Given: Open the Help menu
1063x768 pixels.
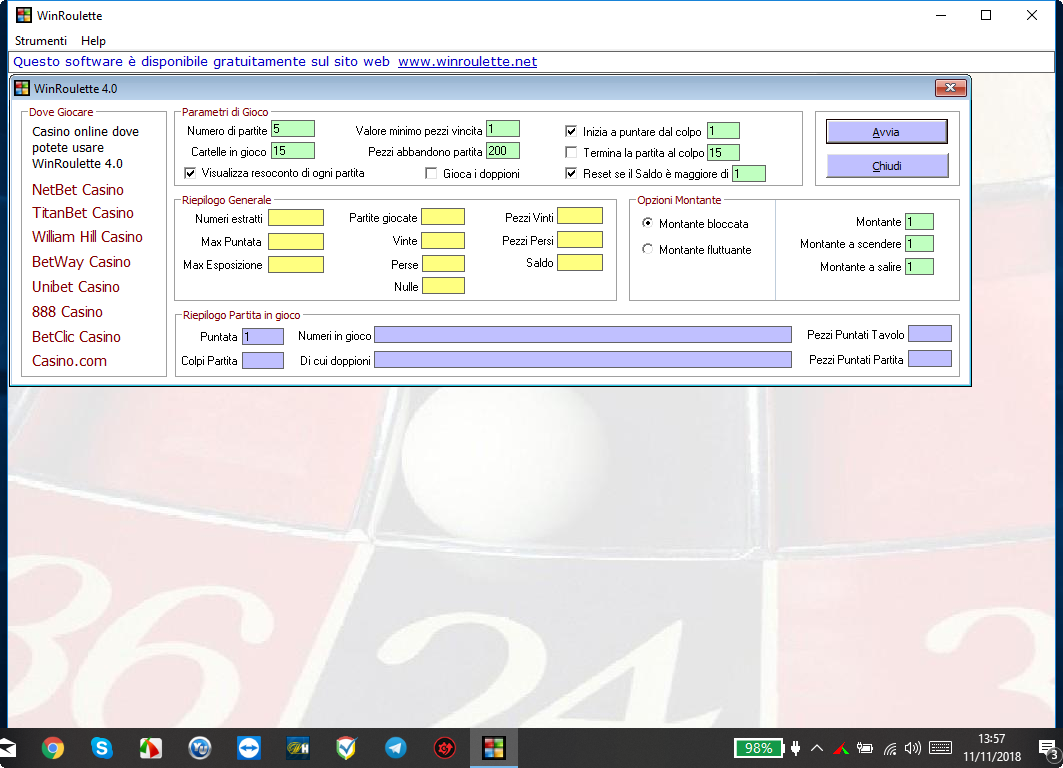Looking at the screenshot, I should point(94,41).
